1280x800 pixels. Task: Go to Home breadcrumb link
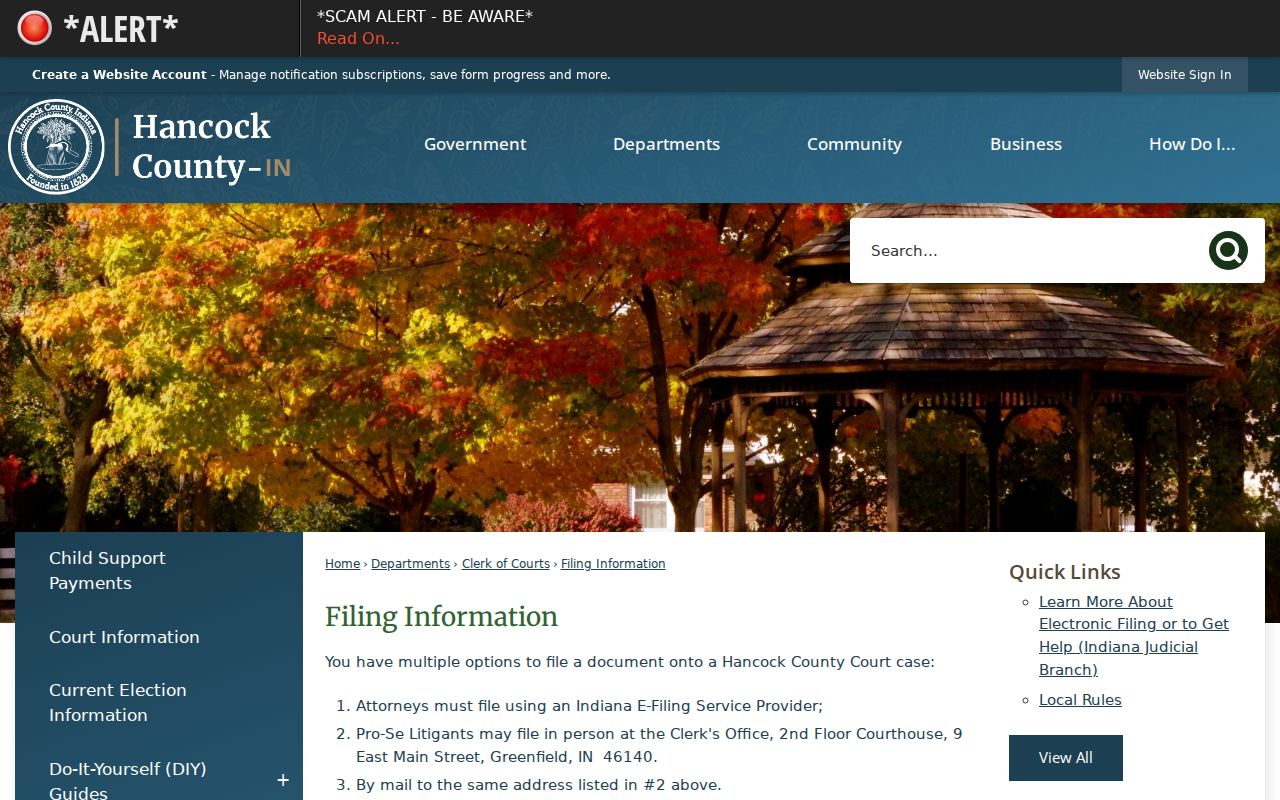tap(342, 564)
